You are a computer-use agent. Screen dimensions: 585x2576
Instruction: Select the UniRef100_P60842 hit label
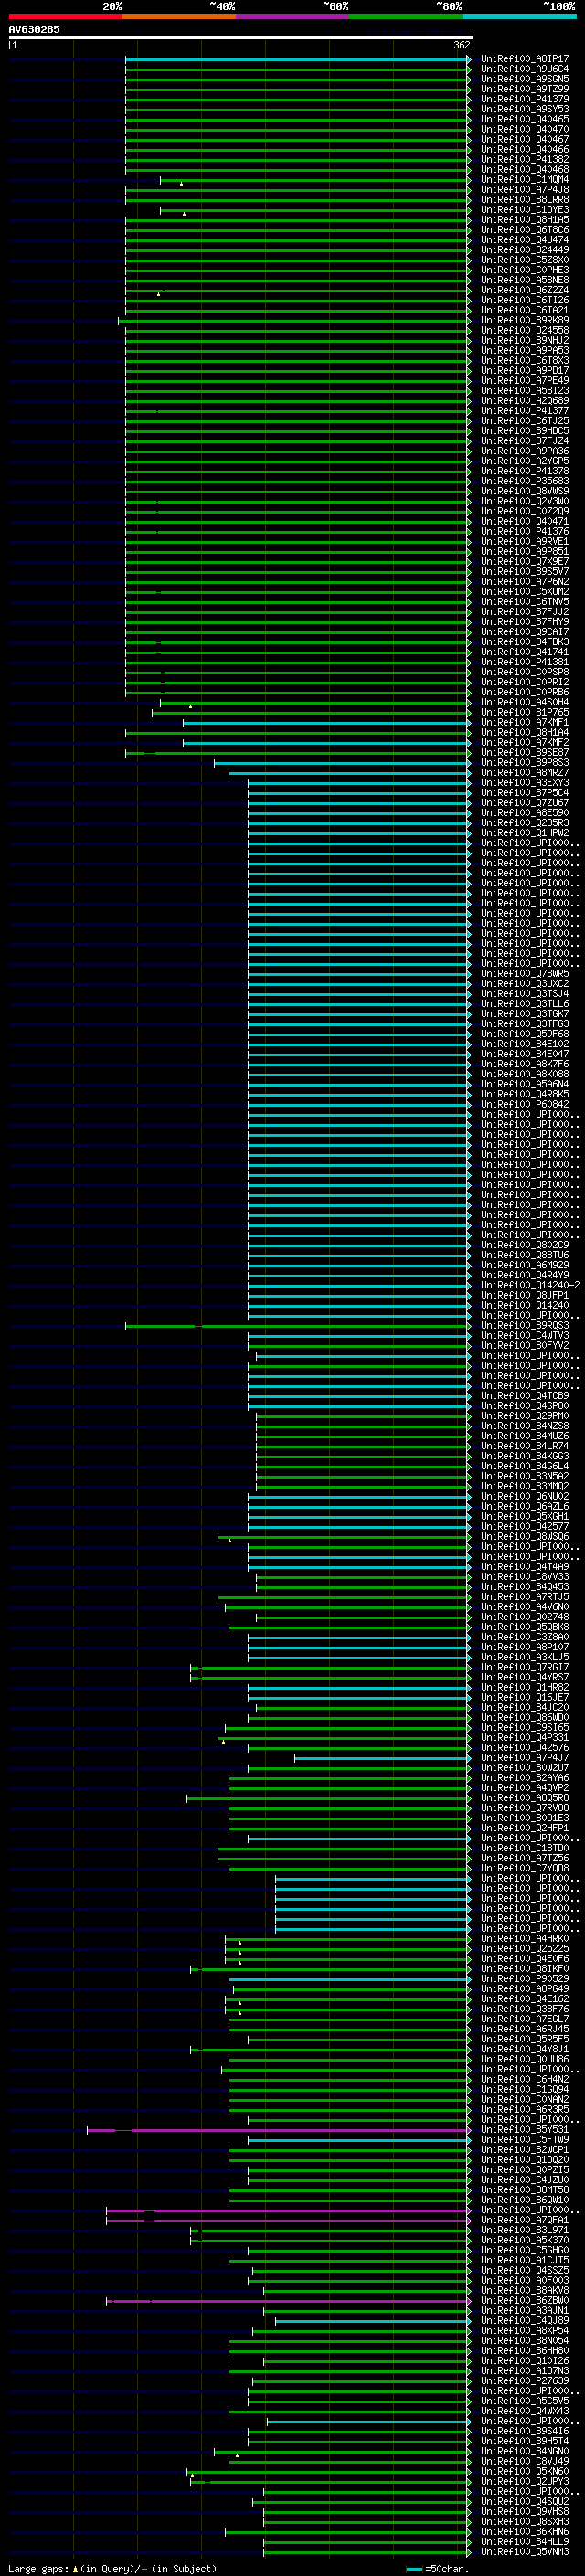click(x=525, y=1105)
